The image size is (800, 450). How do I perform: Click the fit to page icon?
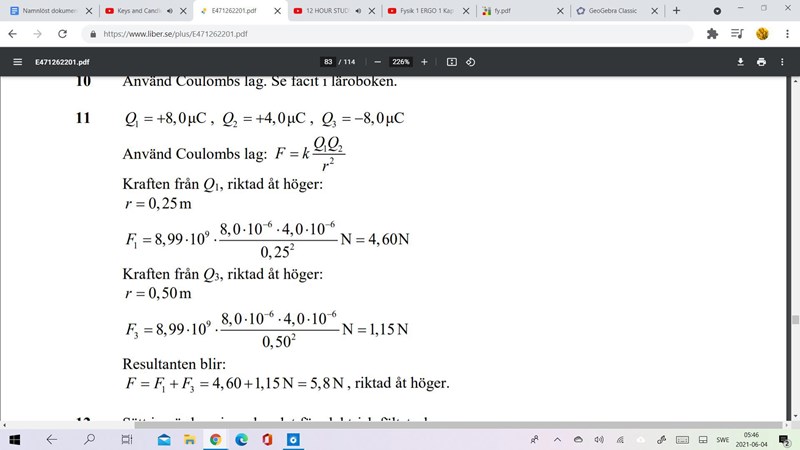coord(451,61)
